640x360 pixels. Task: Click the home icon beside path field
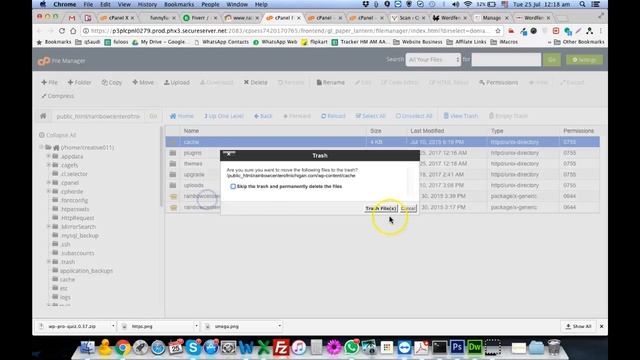[x=43, y=116]
